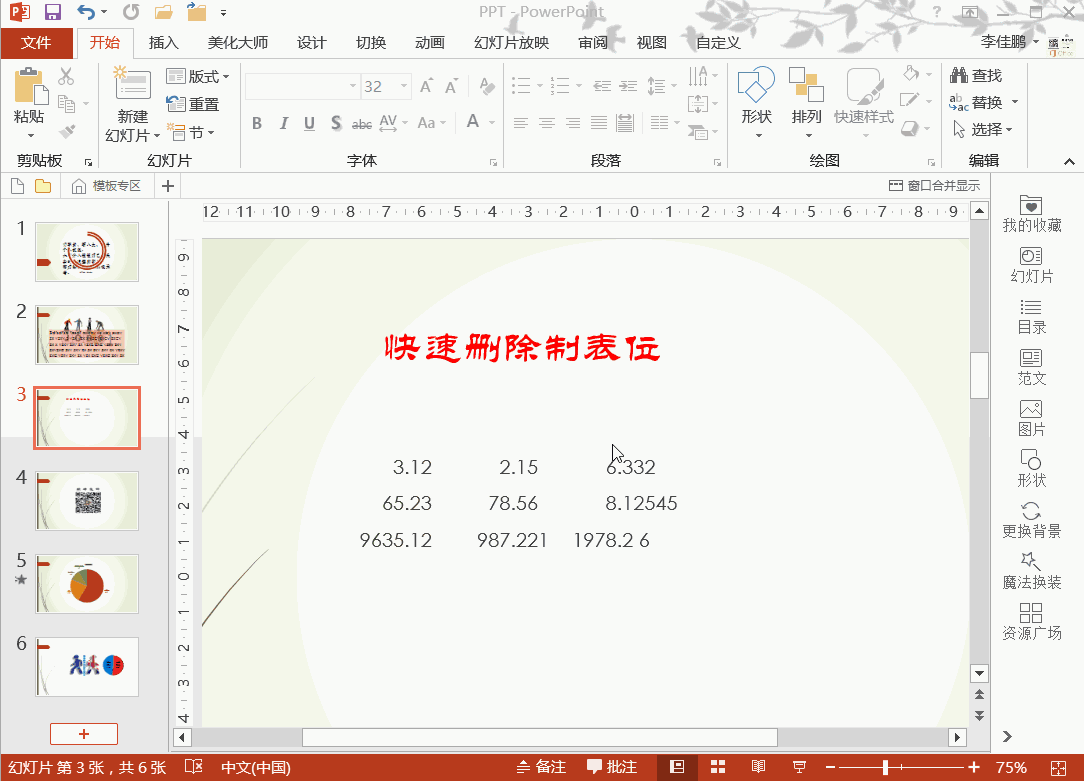
Task: Save the presentation via quick access toolbar
Action: pos(53,12)
